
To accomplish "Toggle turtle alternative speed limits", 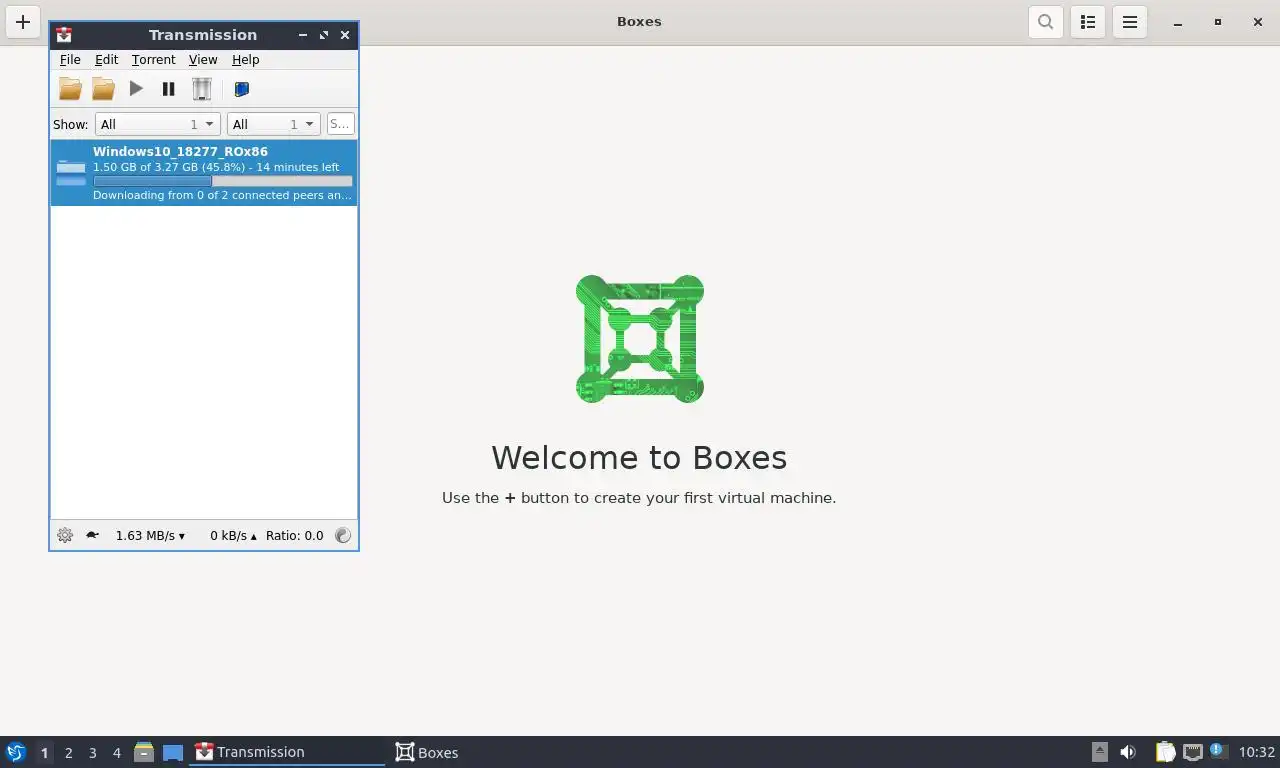I will (x=92, y=535).
